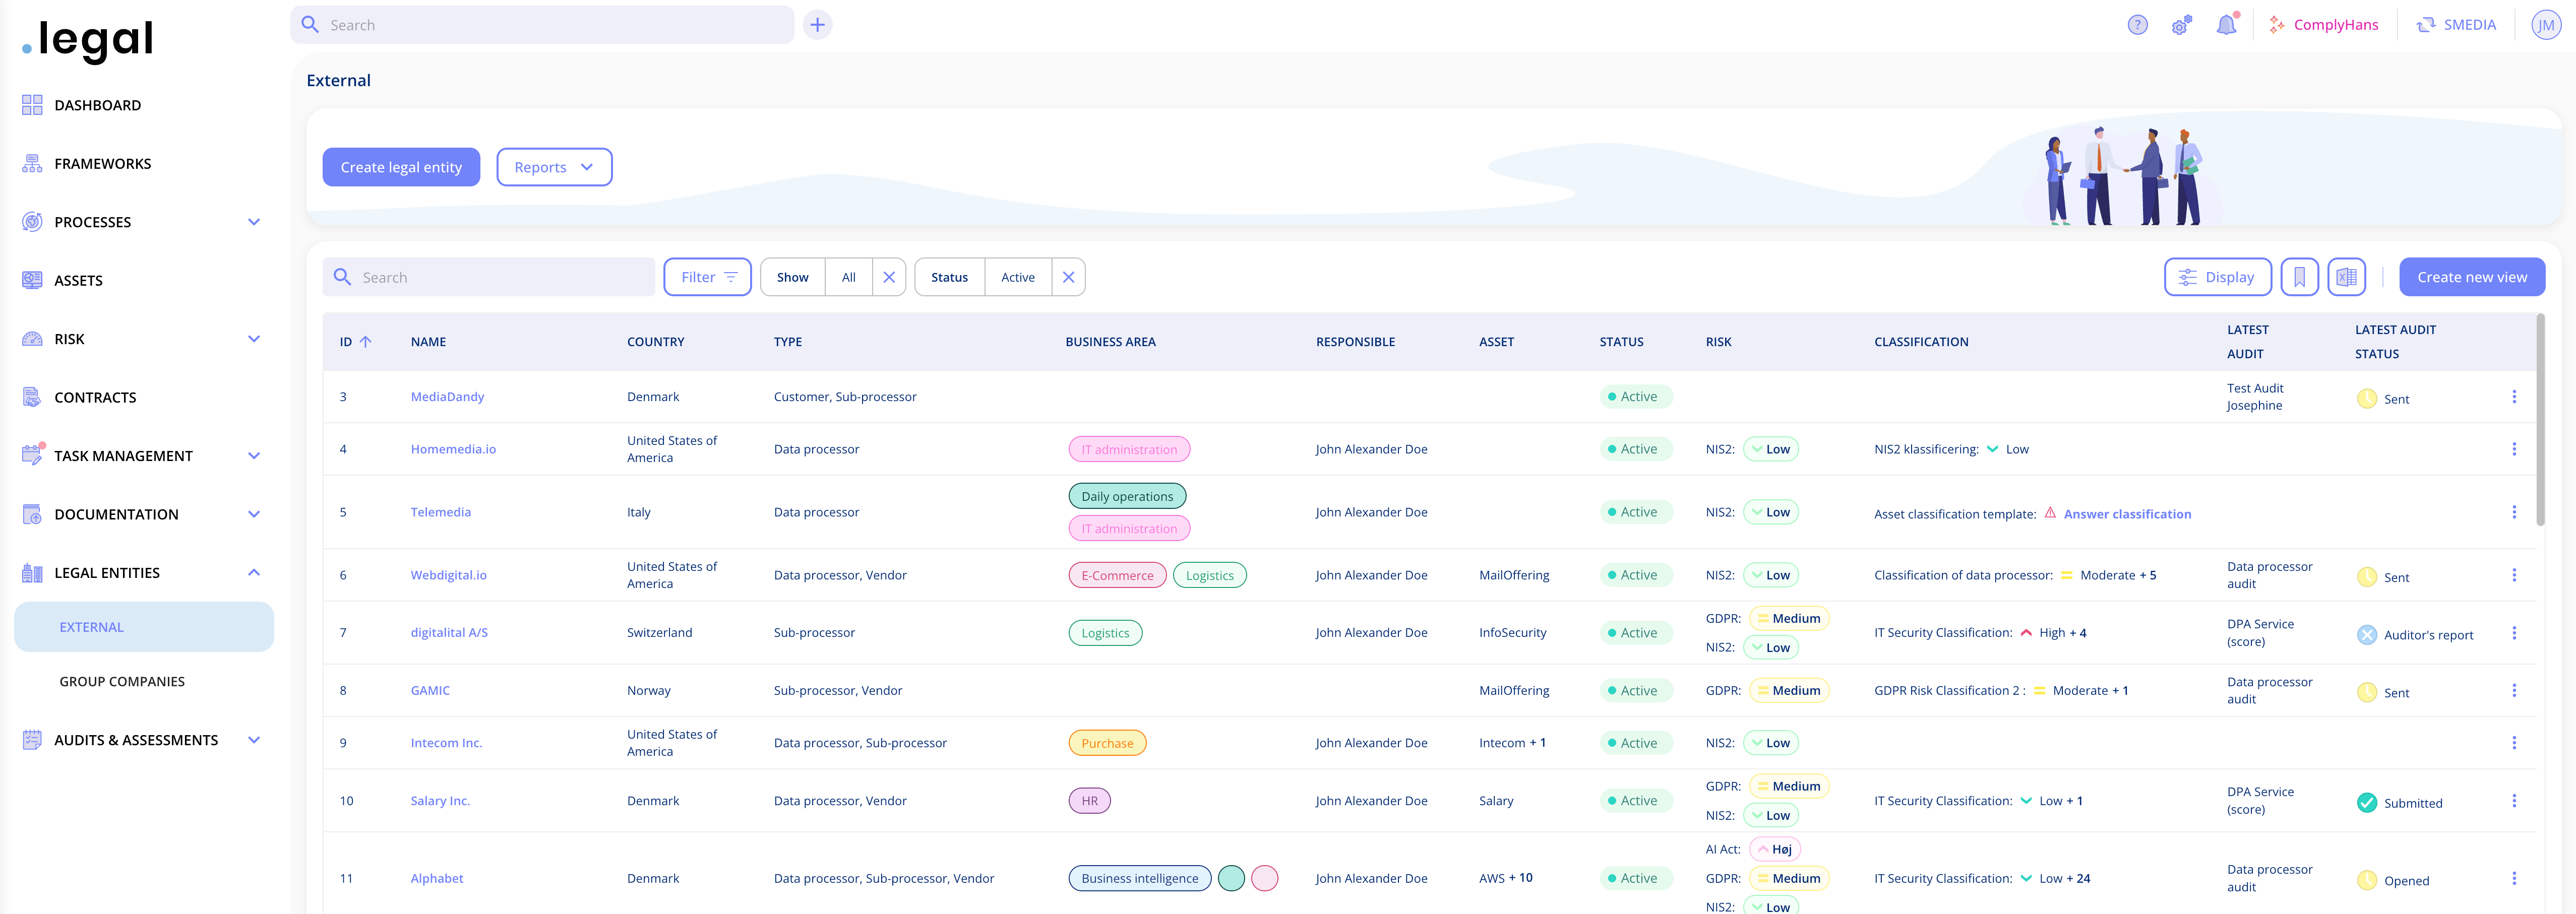Select Group Companies in sidebar
Screen dimensions: 2576x914
122,682
